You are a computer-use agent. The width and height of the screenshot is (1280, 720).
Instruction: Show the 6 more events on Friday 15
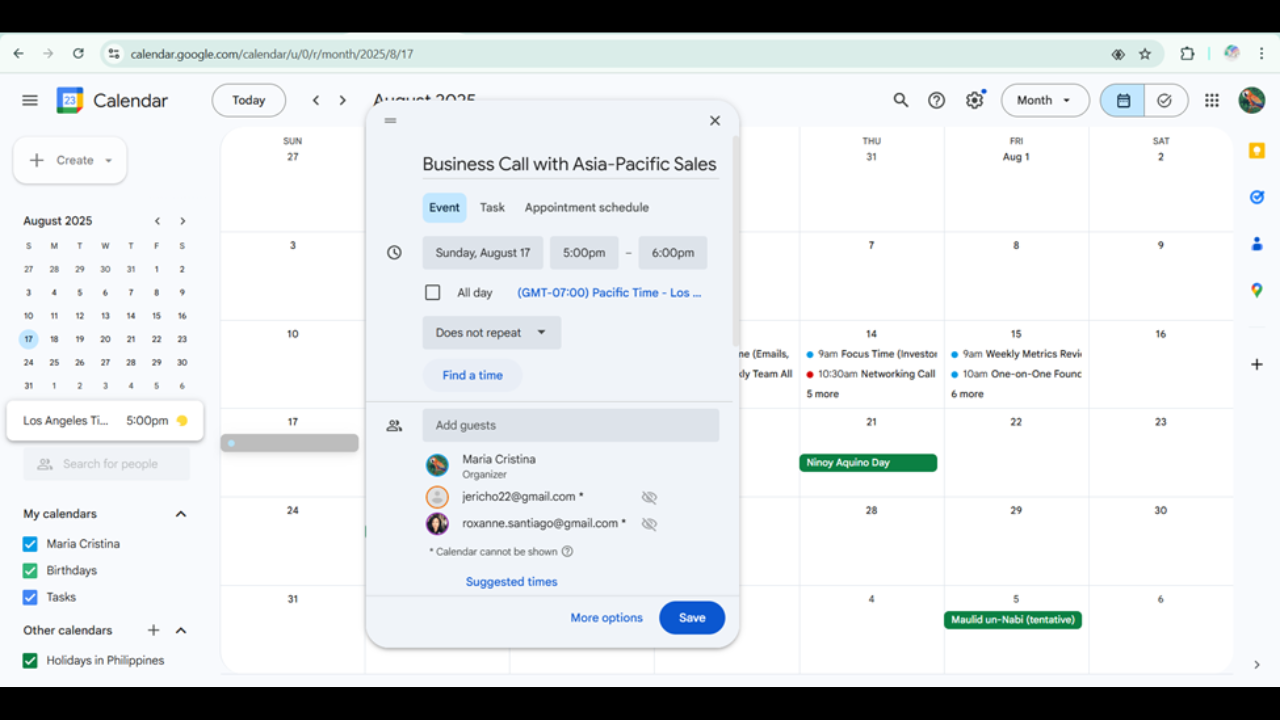tap(968, 394)
